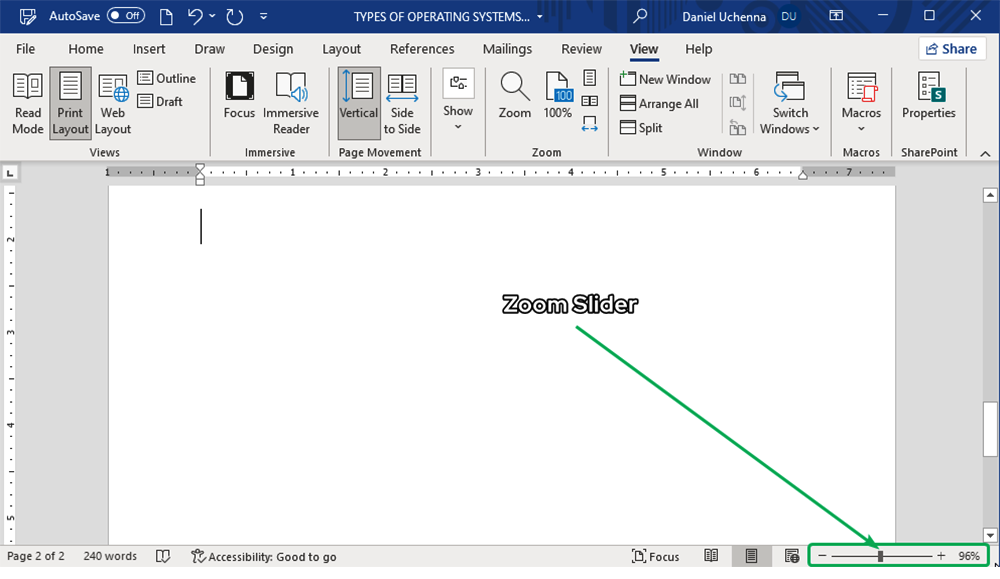Switch to Web Layout view
The image size is (1000, 579).
tap(113, 103)
